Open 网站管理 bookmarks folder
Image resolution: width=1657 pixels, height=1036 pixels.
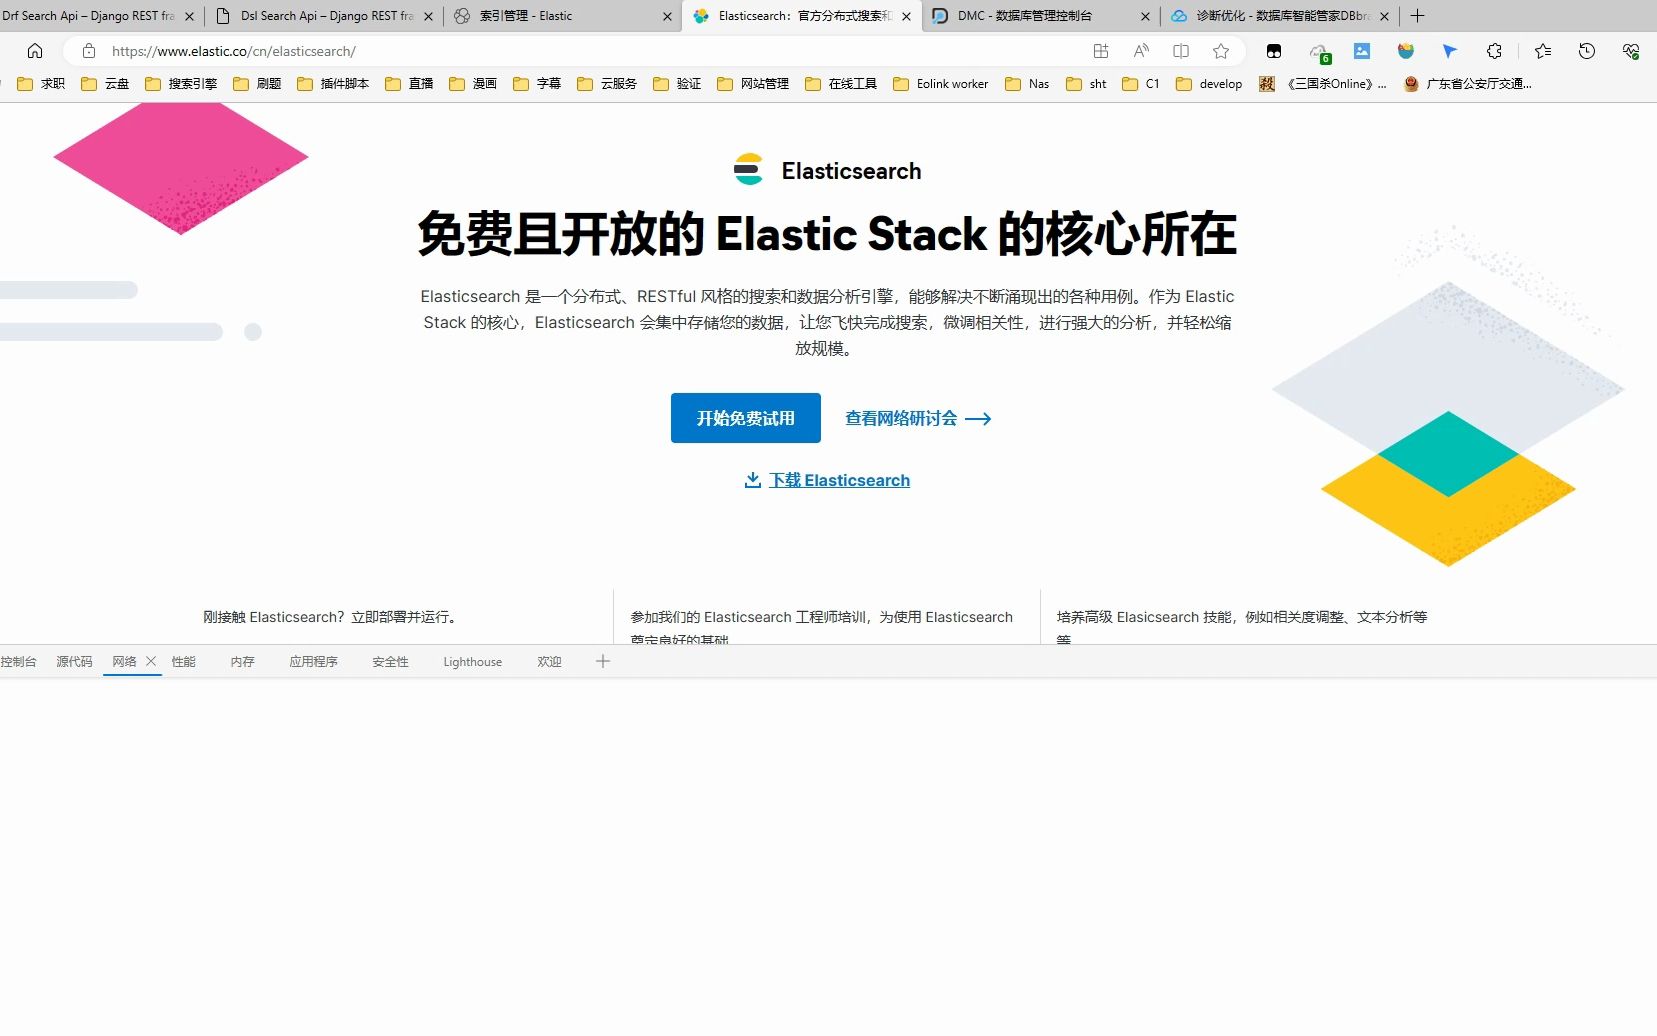click(x=753, y=84)
